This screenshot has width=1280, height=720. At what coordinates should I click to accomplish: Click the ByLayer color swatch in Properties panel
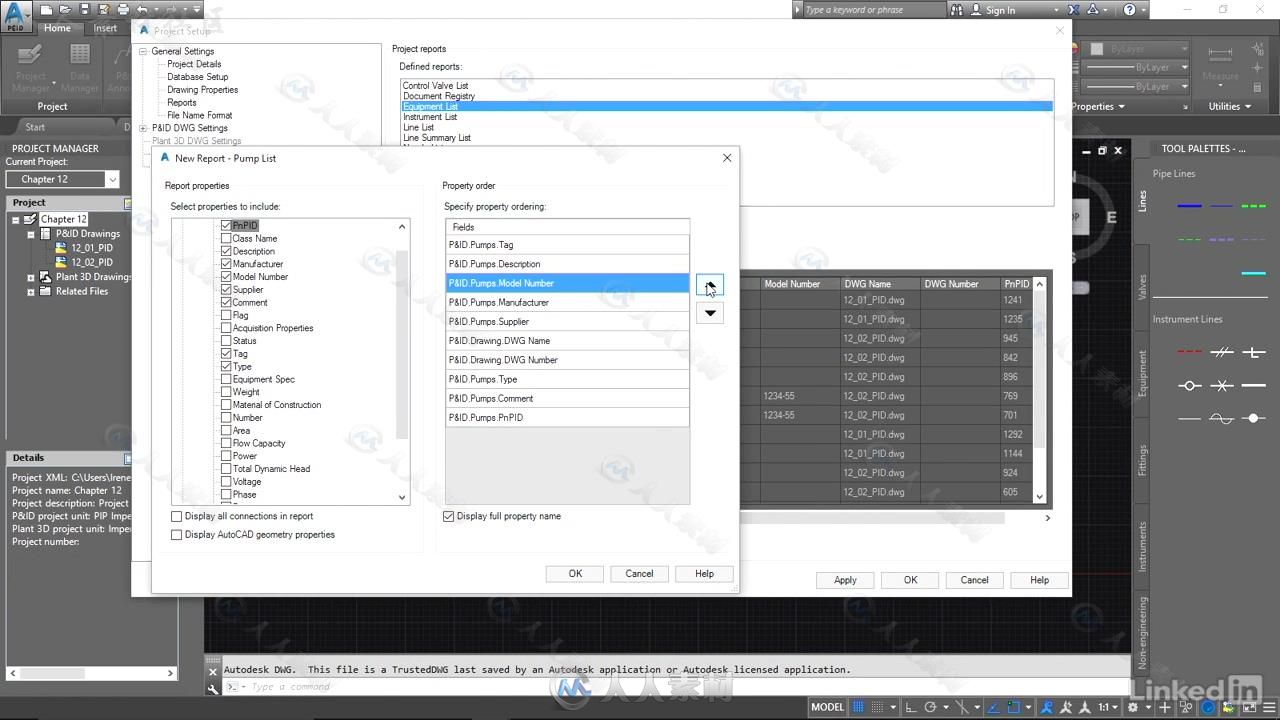coord(1097,49)
